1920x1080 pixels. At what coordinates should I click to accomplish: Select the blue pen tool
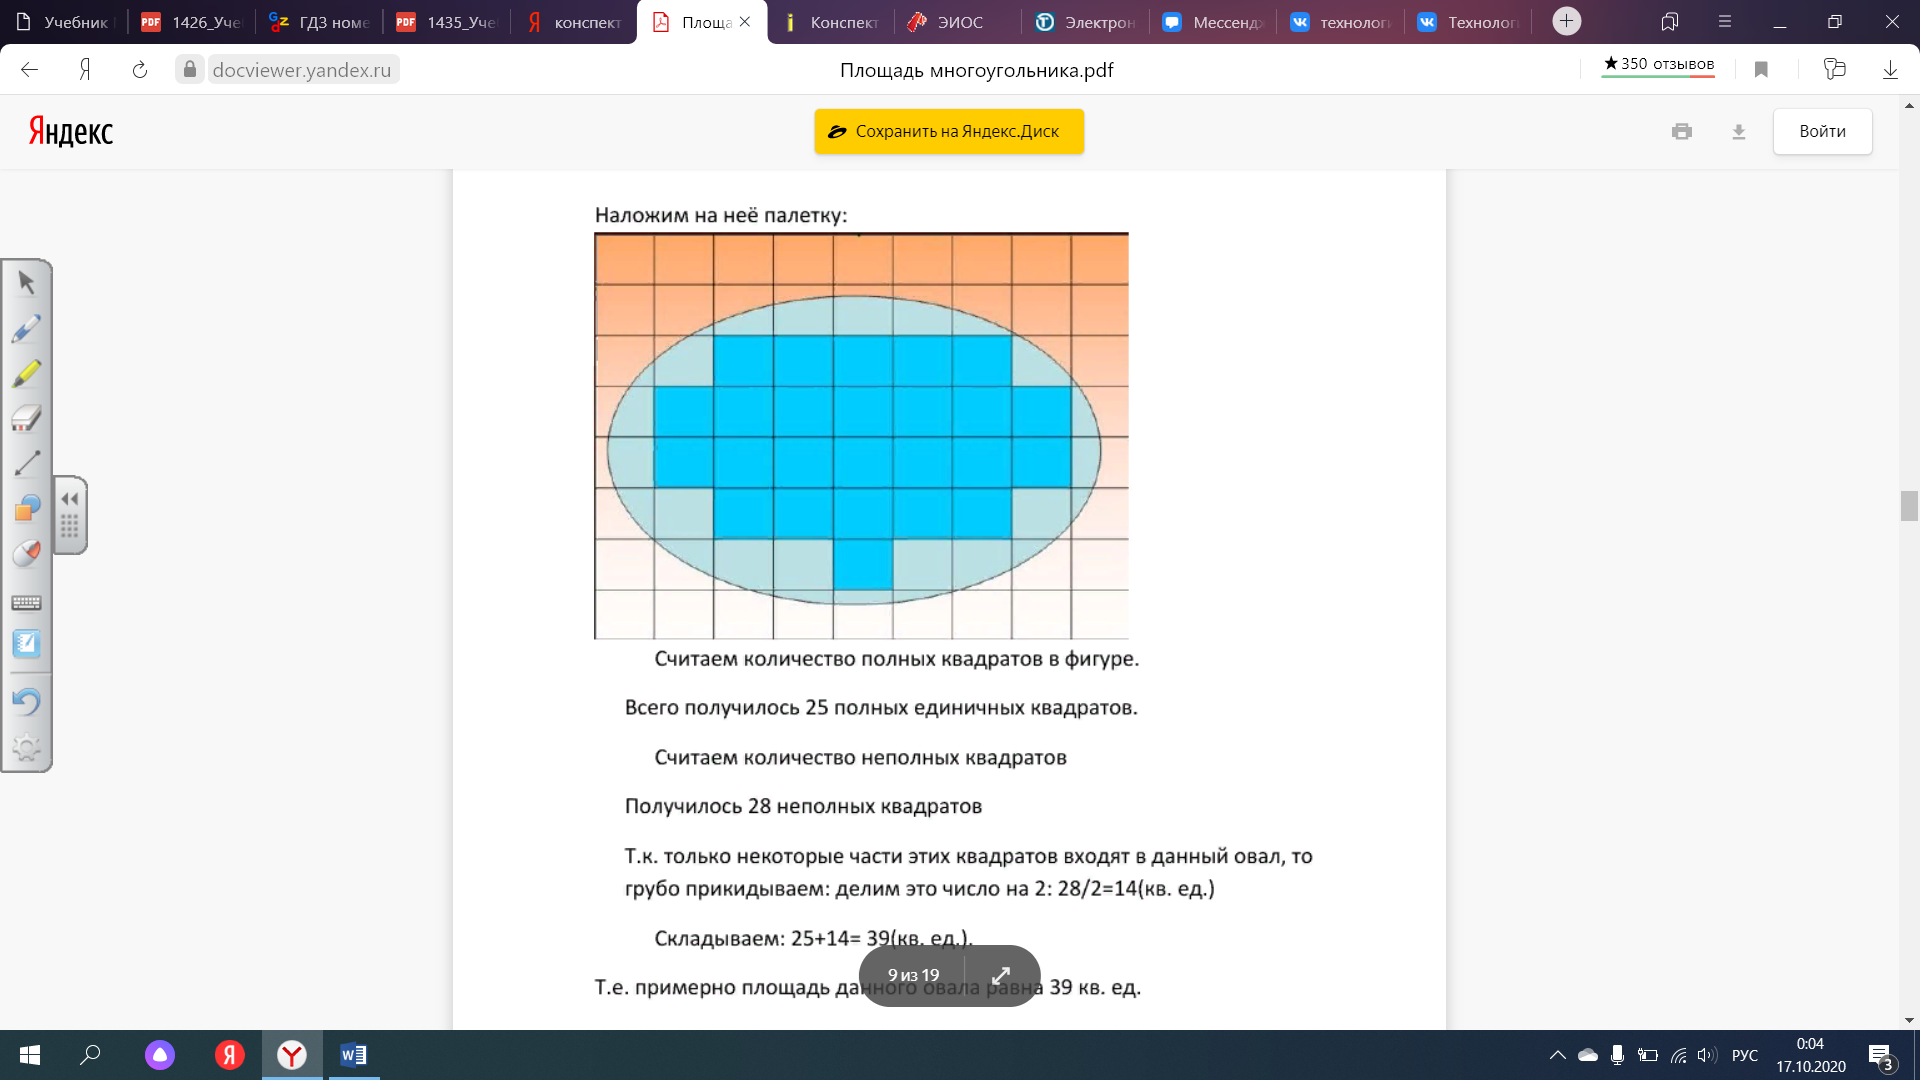click(x=27, y=328)
